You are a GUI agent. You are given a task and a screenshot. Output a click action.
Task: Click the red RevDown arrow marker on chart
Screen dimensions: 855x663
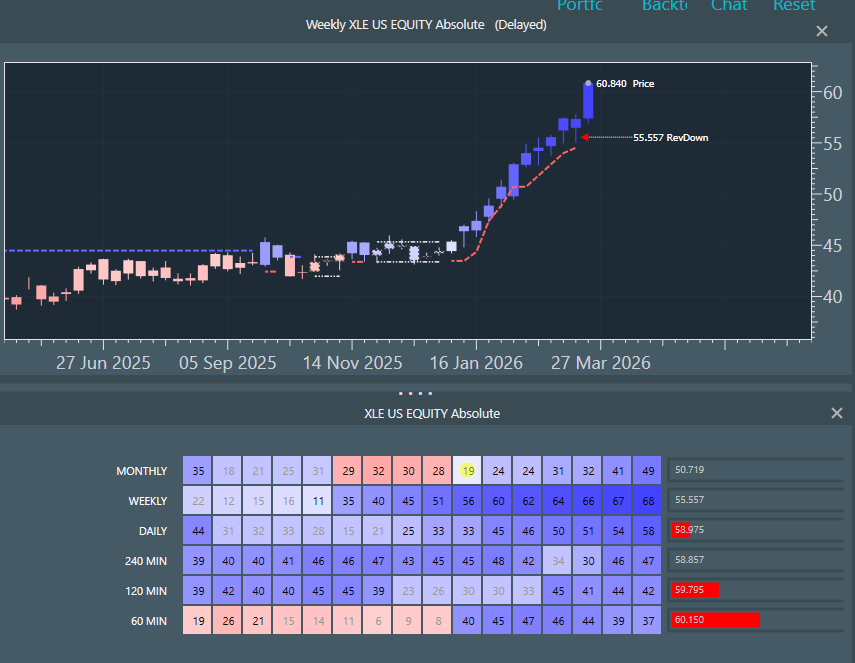pyautogui.click(x=584, y=137)
